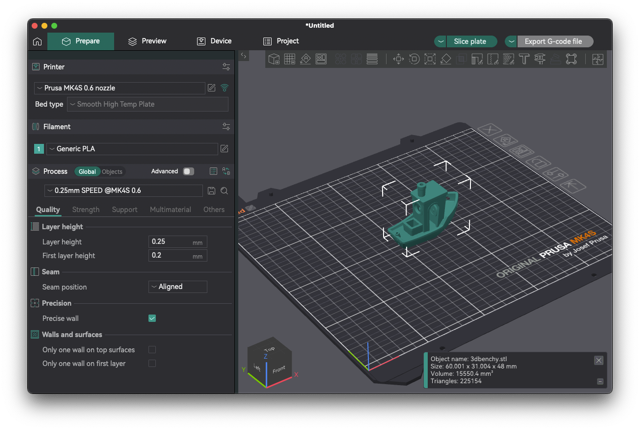Open the Quality settings tab
Image resolution: width=640 pixels, height=430 pixels.
pos(48,209)
